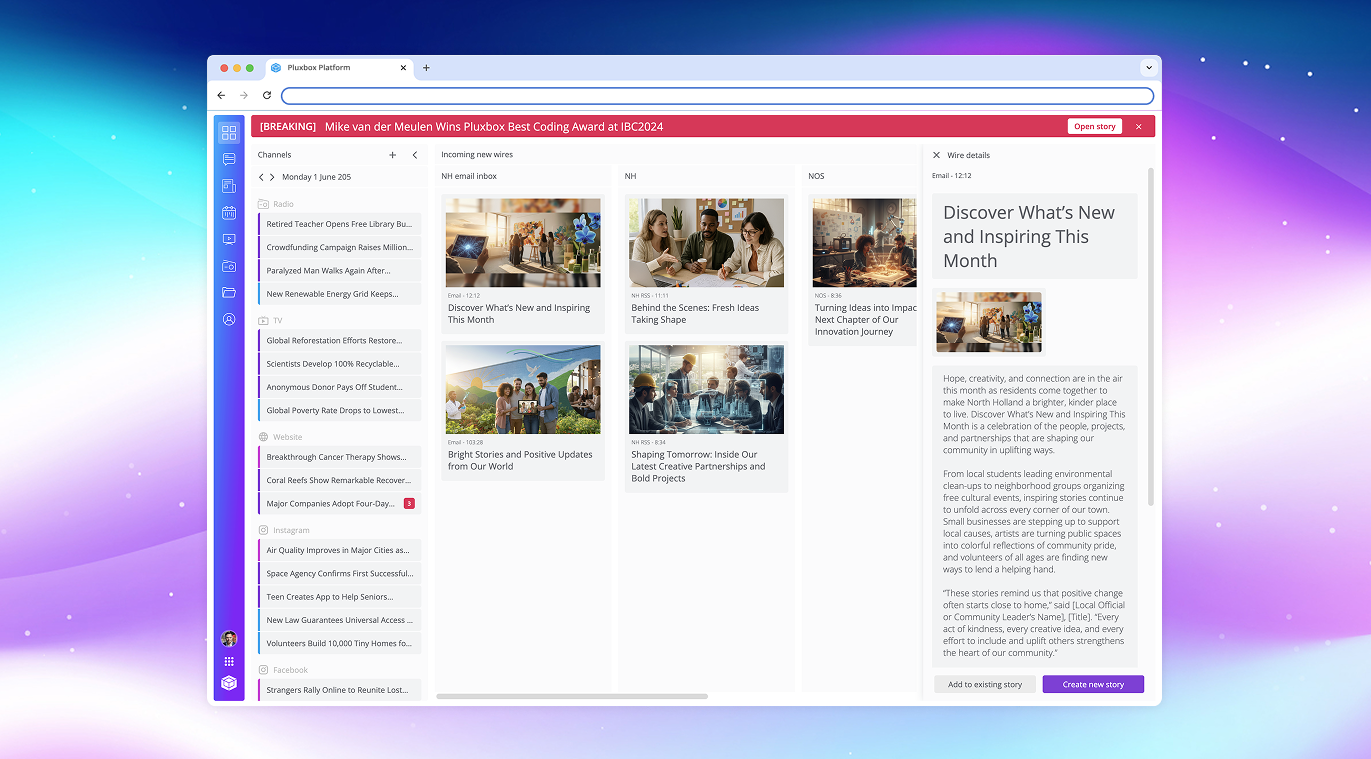This screenshot has height=759, width=1371.
Task: Click the user avatar photo in sidebar
Action: coord(229,639)
